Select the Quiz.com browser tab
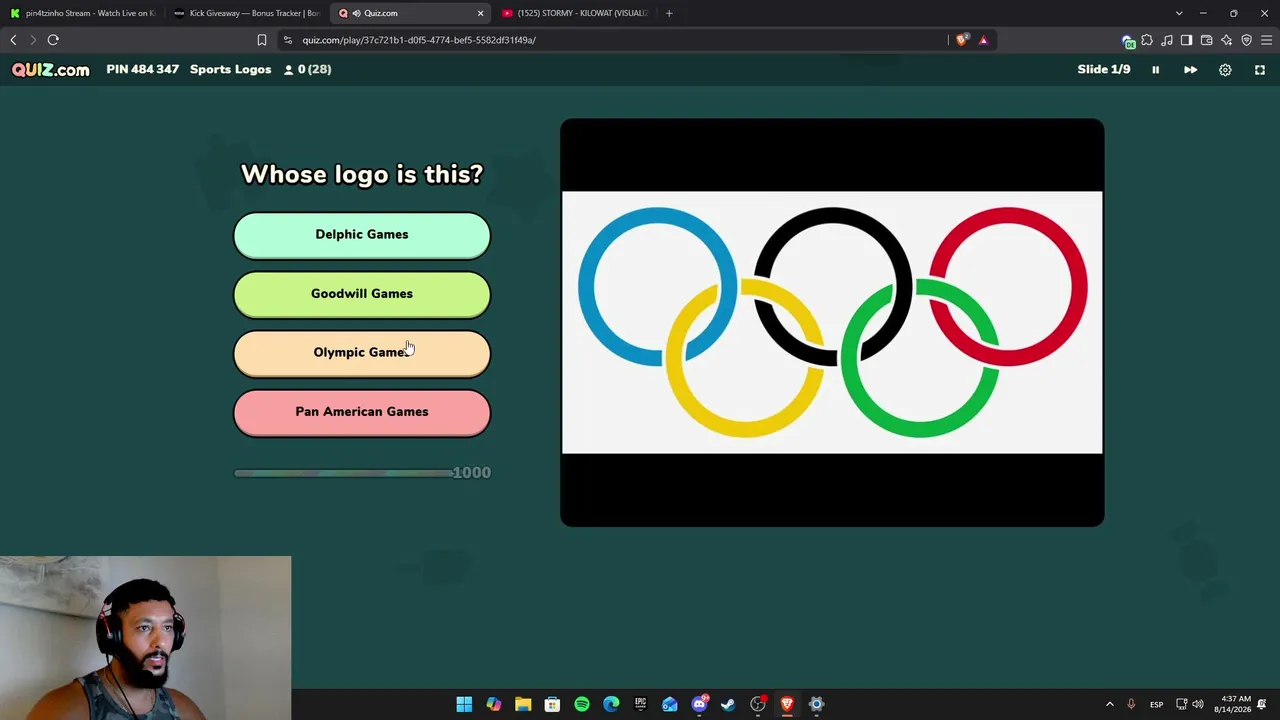 pos(410,13)
